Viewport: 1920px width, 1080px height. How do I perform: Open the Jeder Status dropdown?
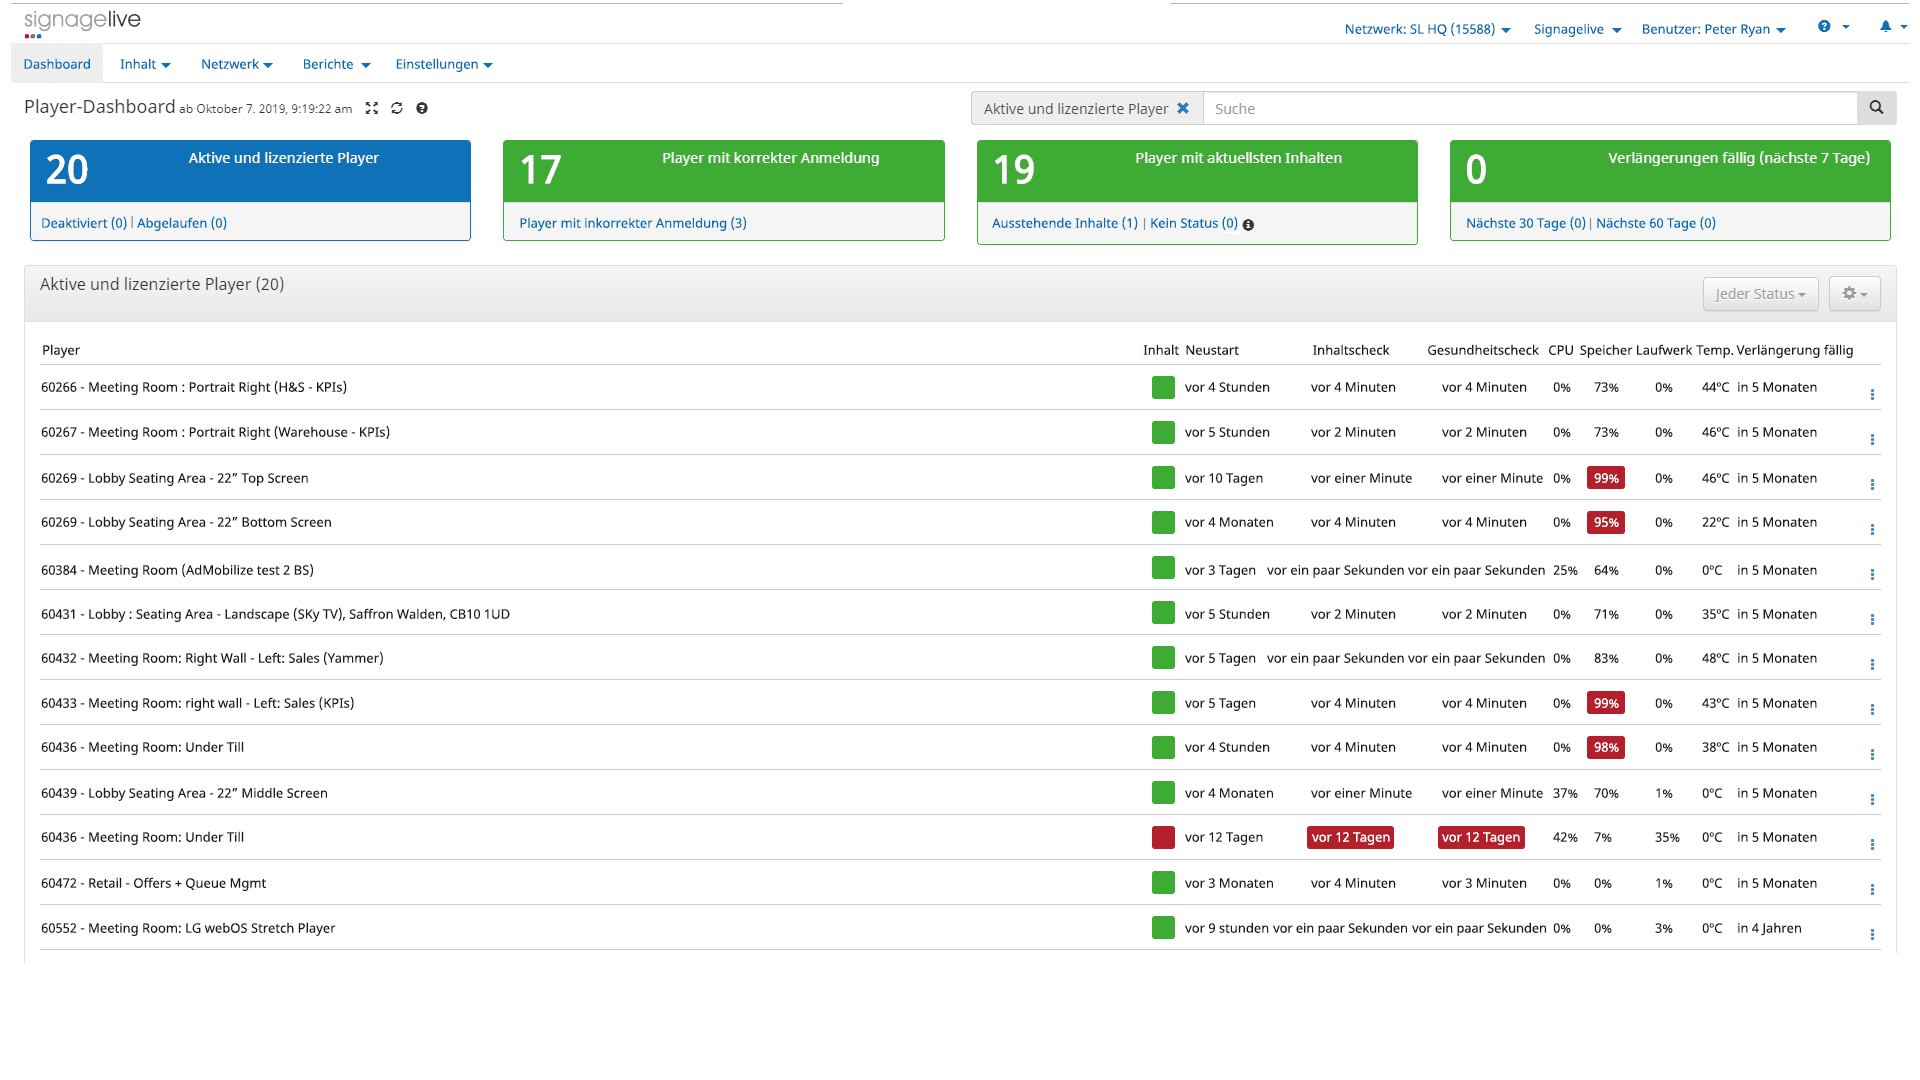(1760, 293)
